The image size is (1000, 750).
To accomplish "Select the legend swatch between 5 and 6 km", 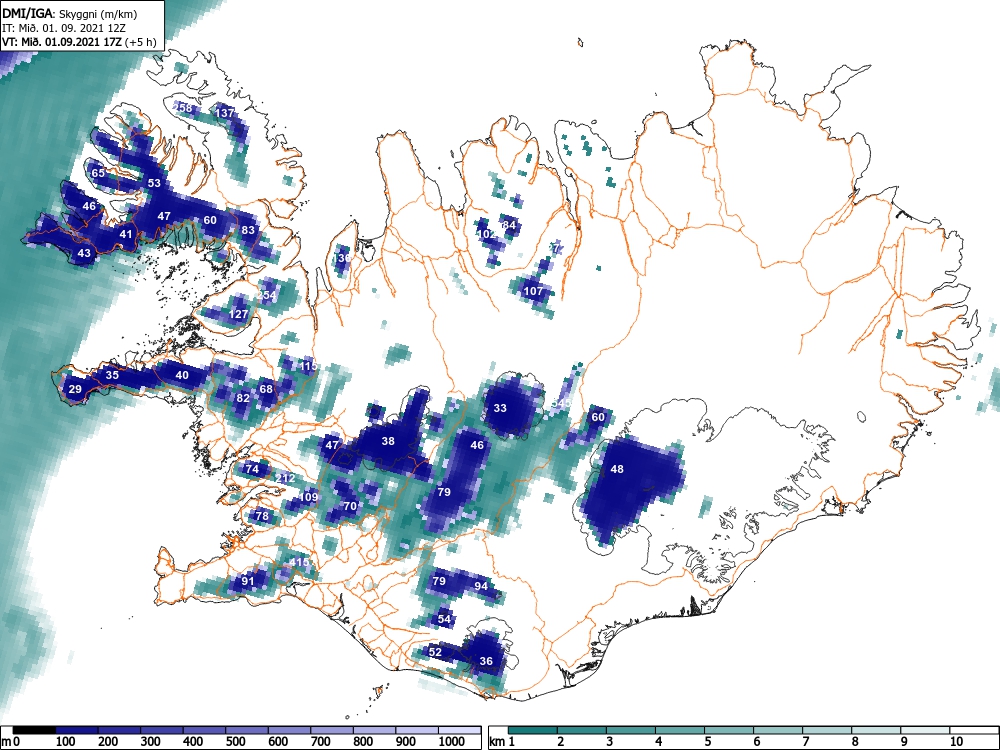I will (730, 730).
